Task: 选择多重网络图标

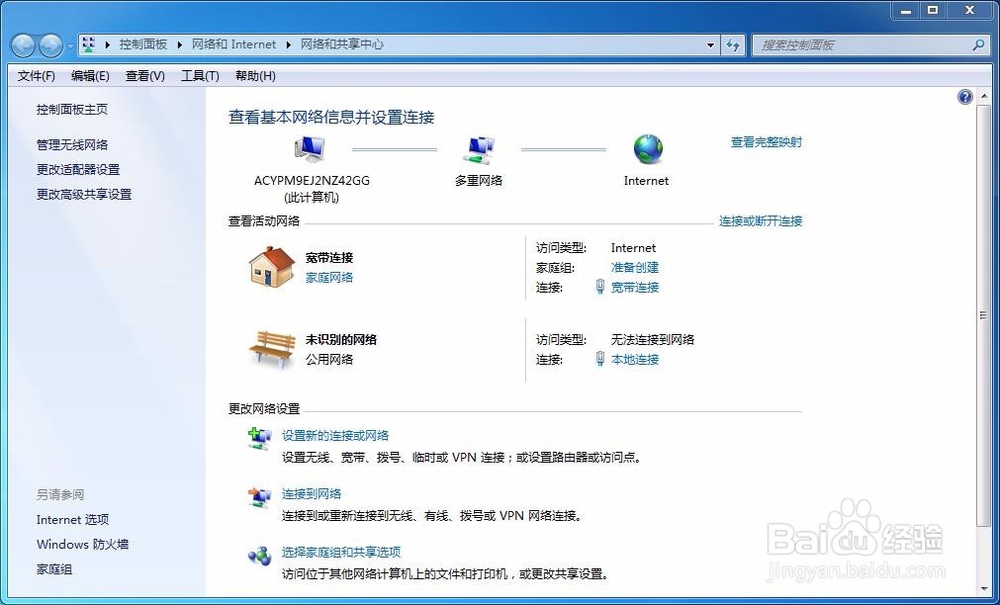Action: pyautogui.click(x=478, y=148)
